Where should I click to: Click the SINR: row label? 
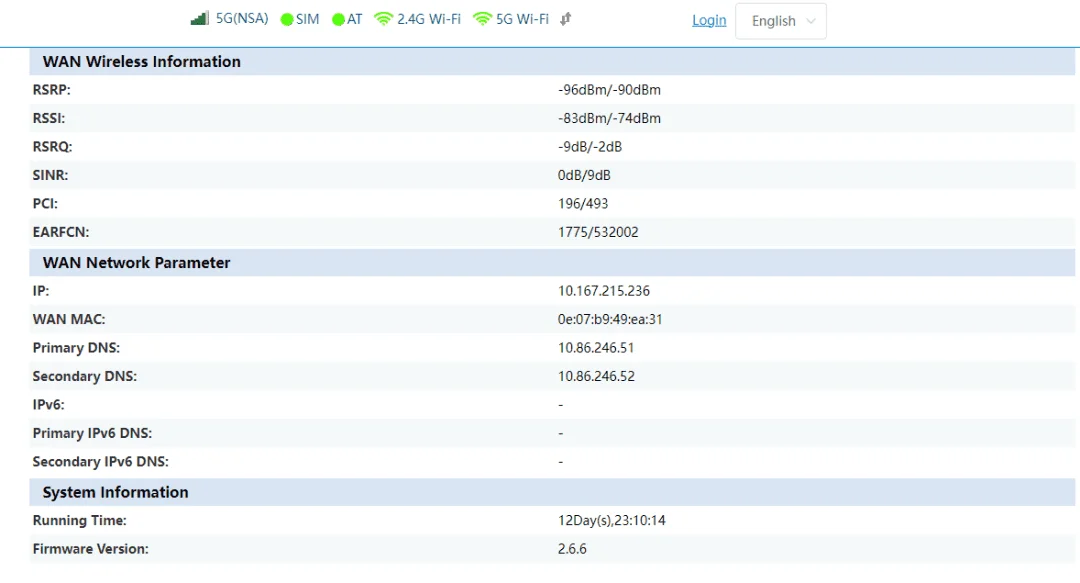pyautogui.click(x=50, y=175)
